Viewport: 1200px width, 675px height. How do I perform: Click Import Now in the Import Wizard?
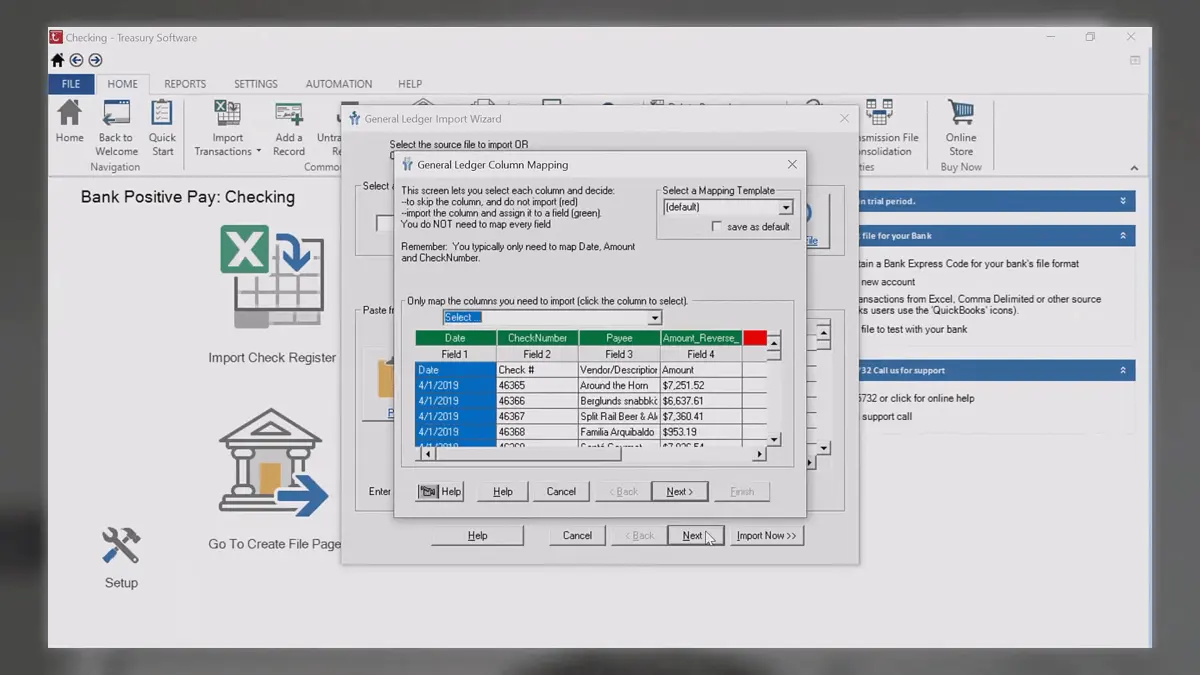pos(767,536)
